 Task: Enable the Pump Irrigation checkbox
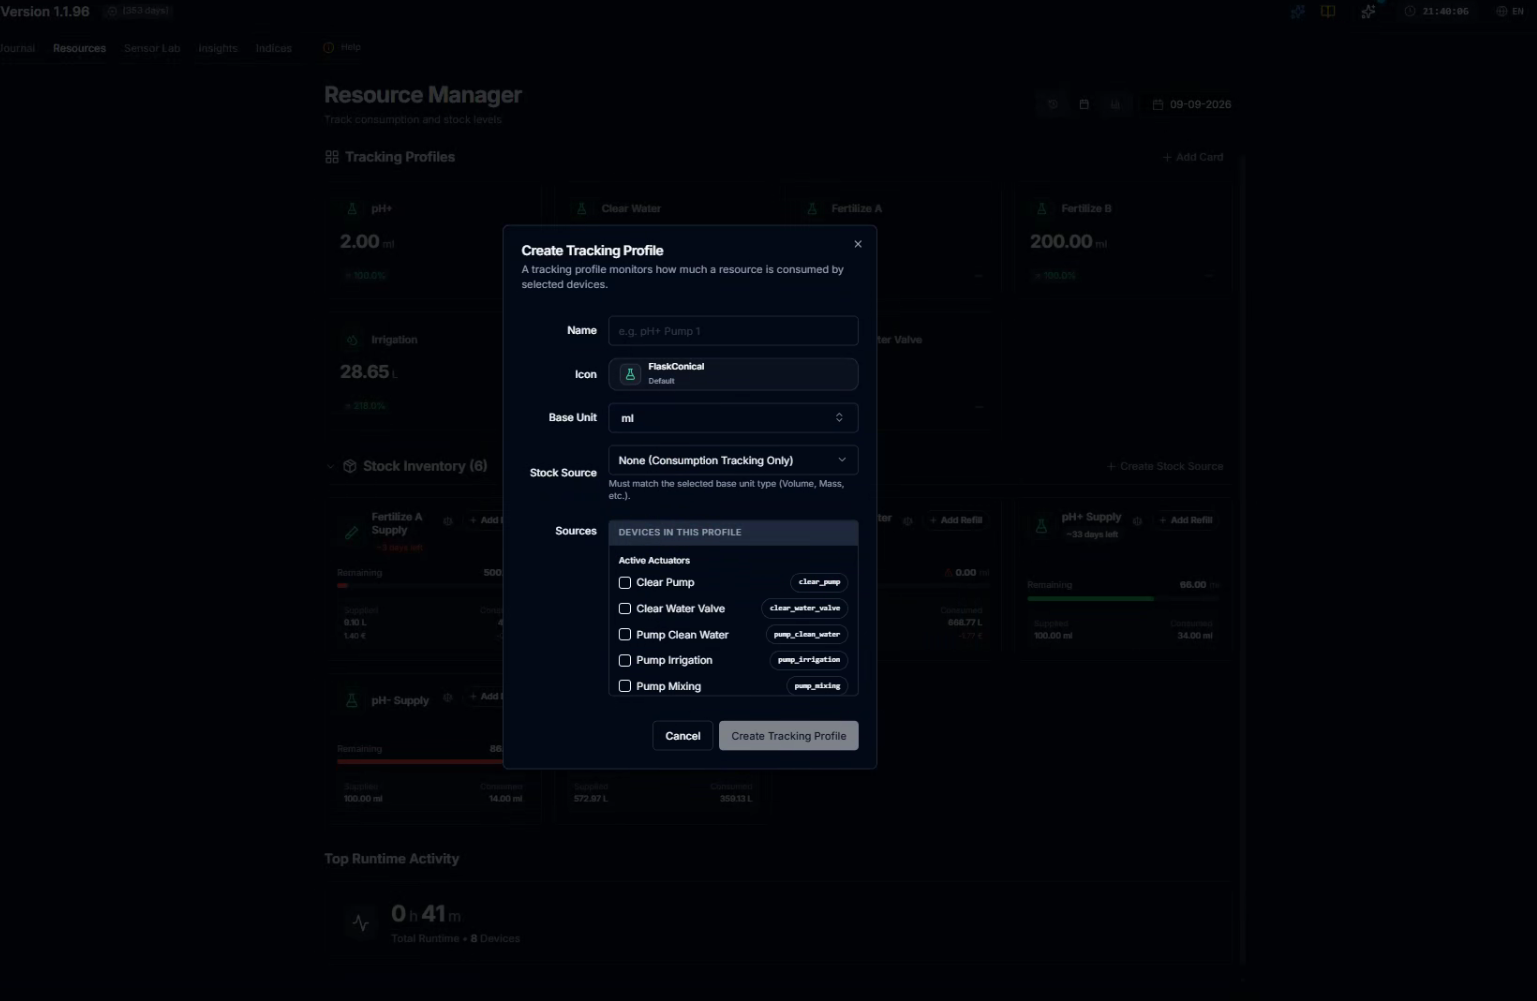pyautogui.click(x=625, y=661)
